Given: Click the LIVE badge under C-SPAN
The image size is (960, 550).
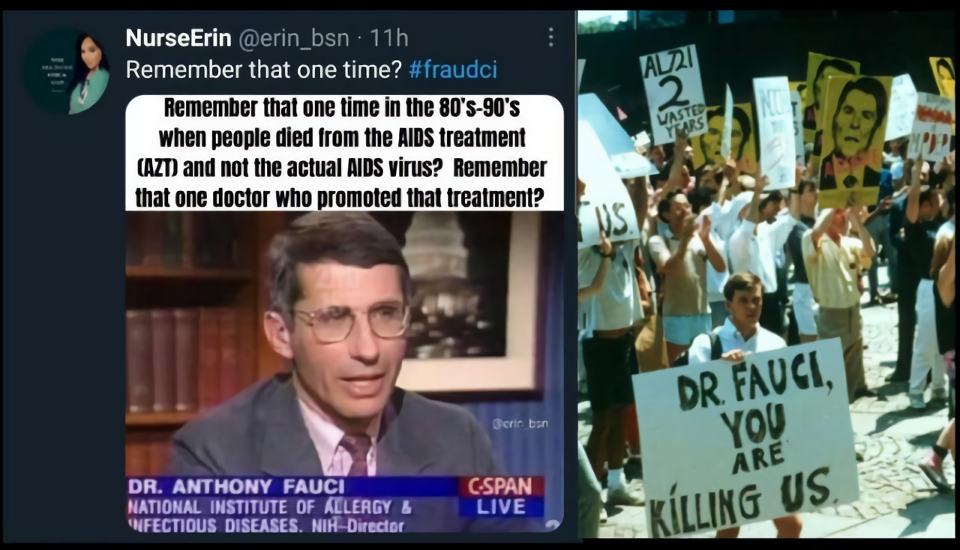Looking at the screenshot, I should [501, 507].
